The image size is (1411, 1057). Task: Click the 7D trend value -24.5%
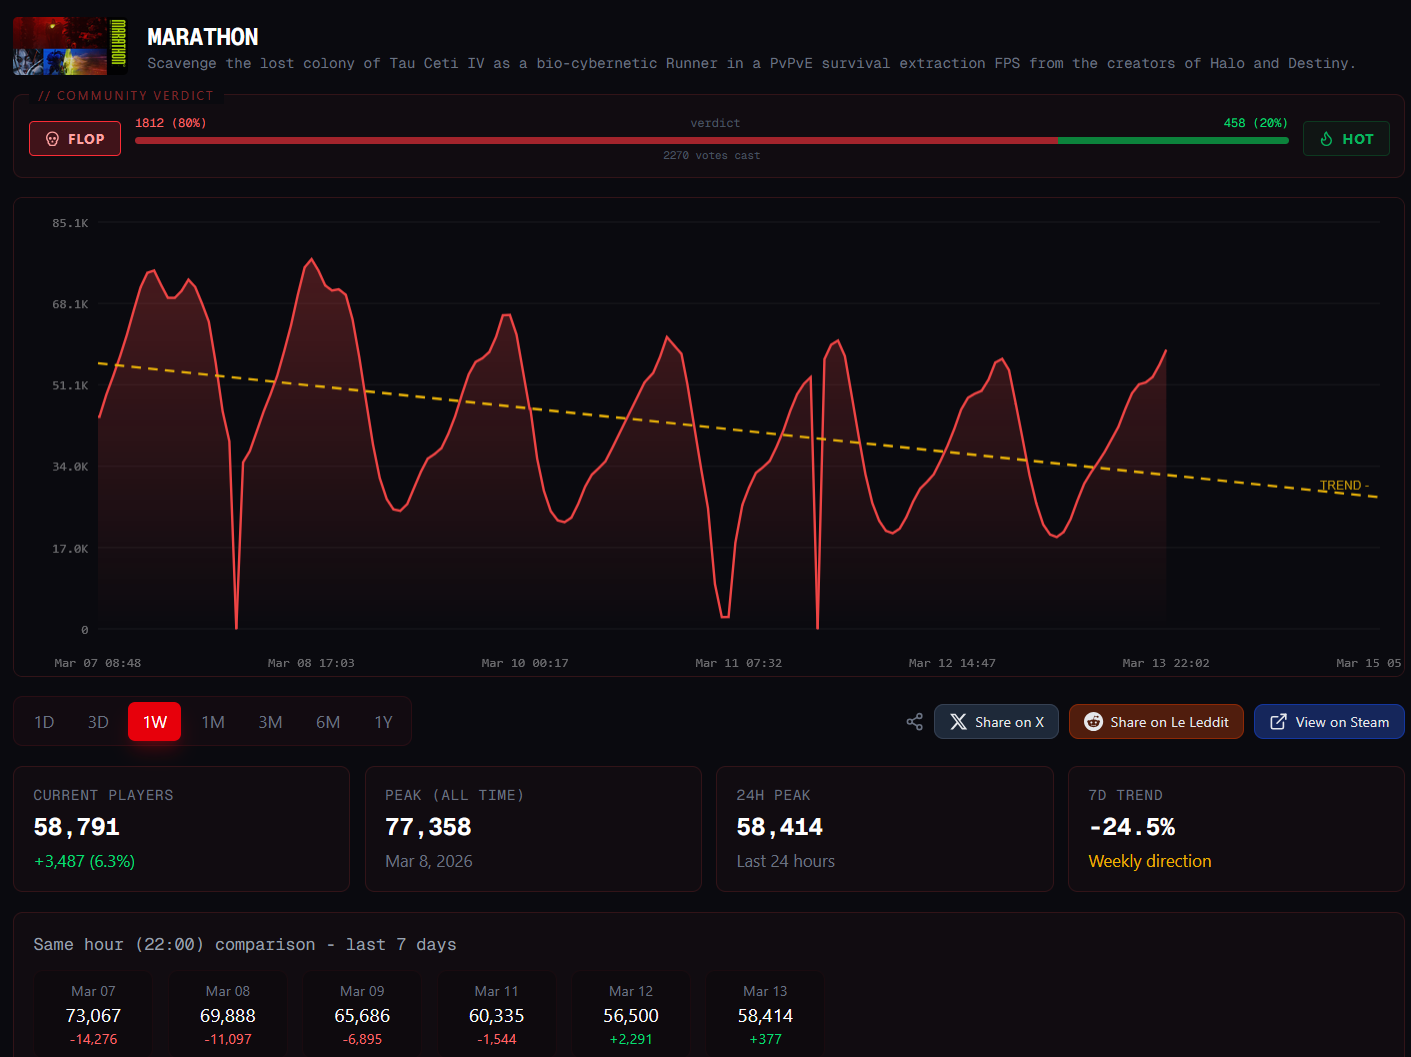pyautogui.click(x=1132, y=827)
